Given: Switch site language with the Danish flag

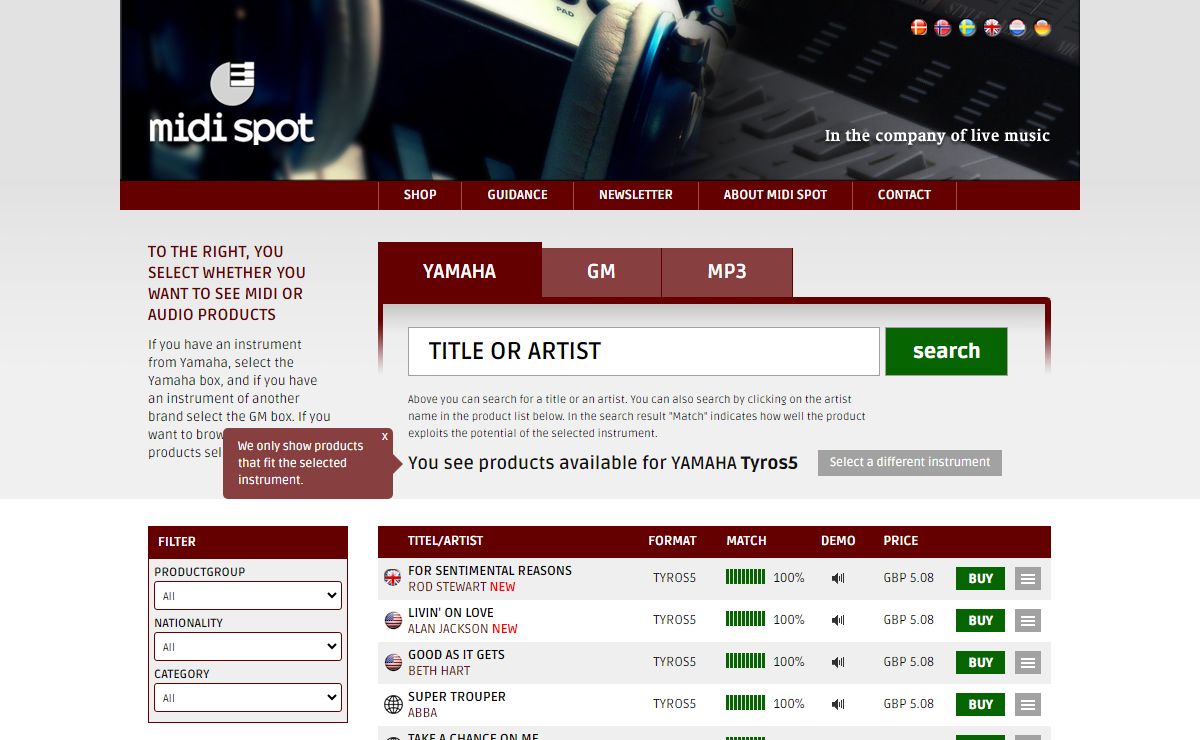Looking at the screenshot, I should pos(919,28).
